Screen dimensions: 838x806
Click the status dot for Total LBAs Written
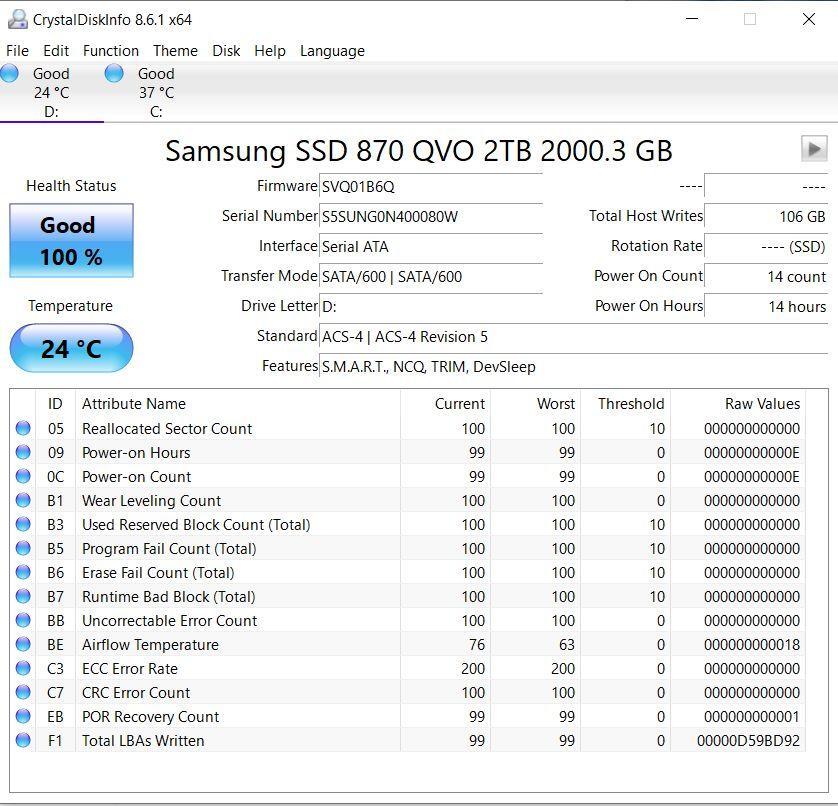click(x=23, y=740)
